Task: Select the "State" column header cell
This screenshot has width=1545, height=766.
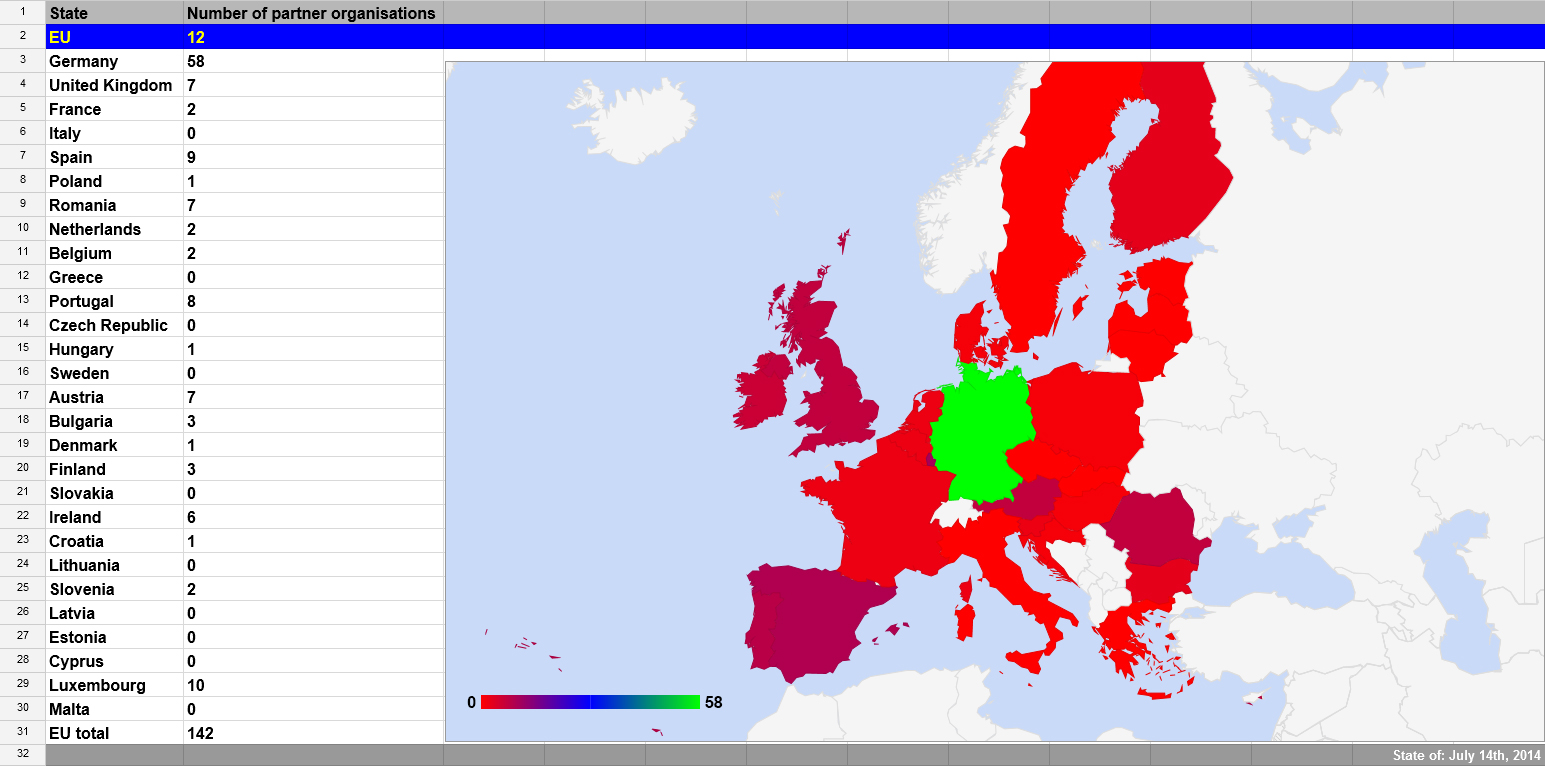Action: (114, 13)
